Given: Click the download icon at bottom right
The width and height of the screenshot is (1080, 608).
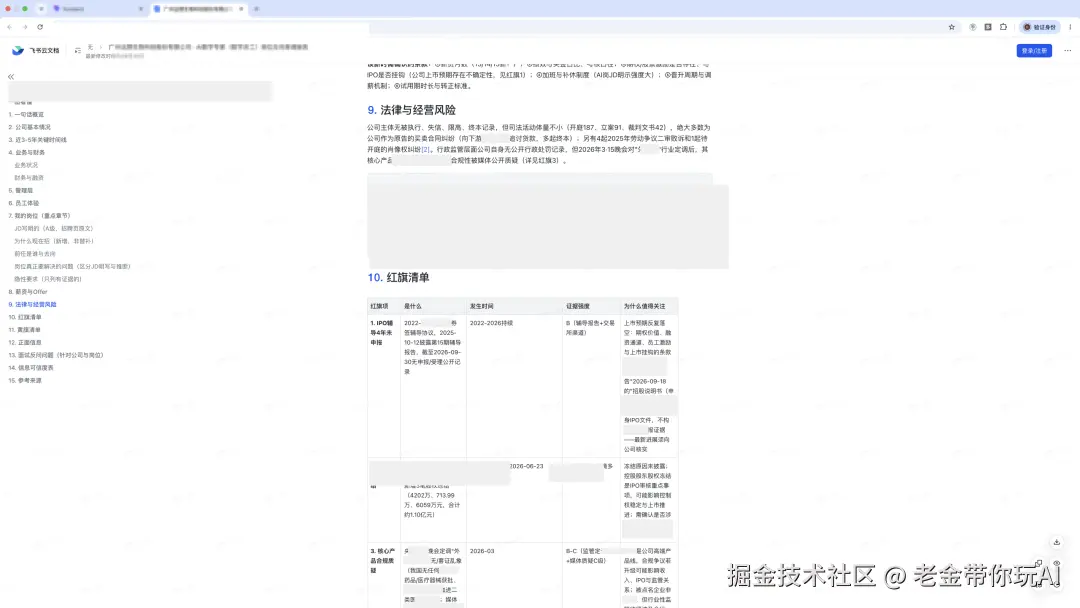Looking at the screenshot, I should pos(1057,543).
